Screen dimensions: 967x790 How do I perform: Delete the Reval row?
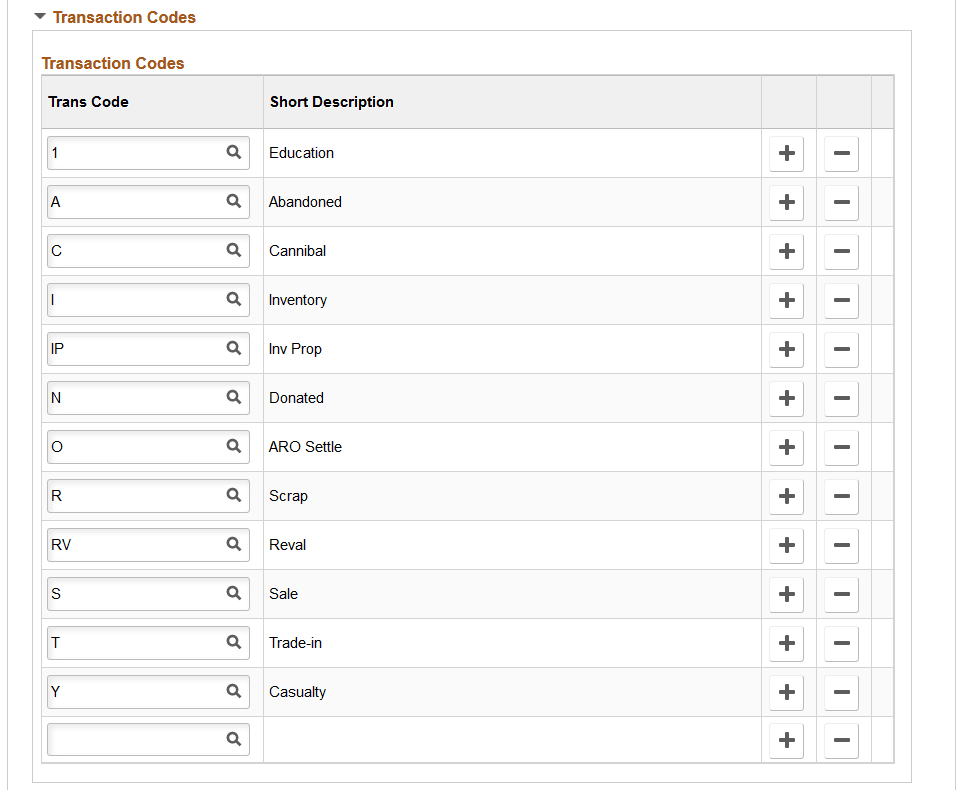click(x=840, y=545)
